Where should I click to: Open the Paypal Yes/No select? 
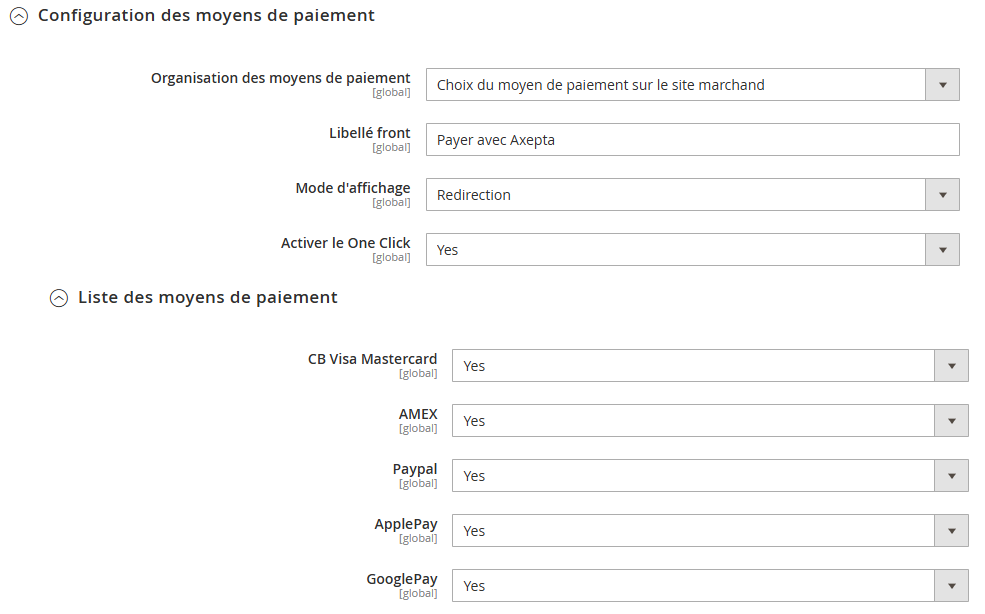[710, 476]
